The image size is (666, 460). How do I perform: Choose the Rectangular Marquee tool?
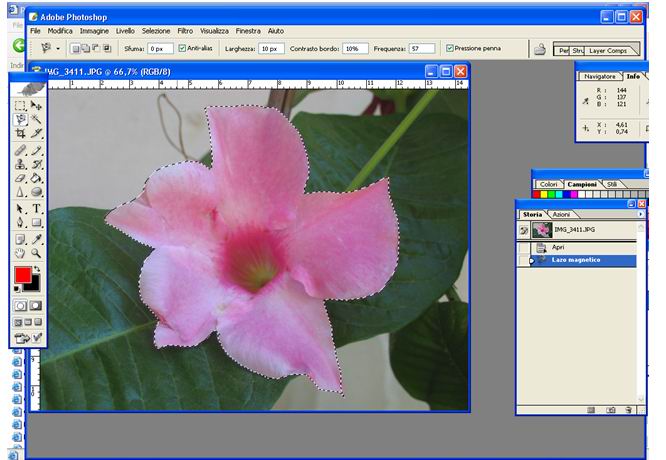20,104
